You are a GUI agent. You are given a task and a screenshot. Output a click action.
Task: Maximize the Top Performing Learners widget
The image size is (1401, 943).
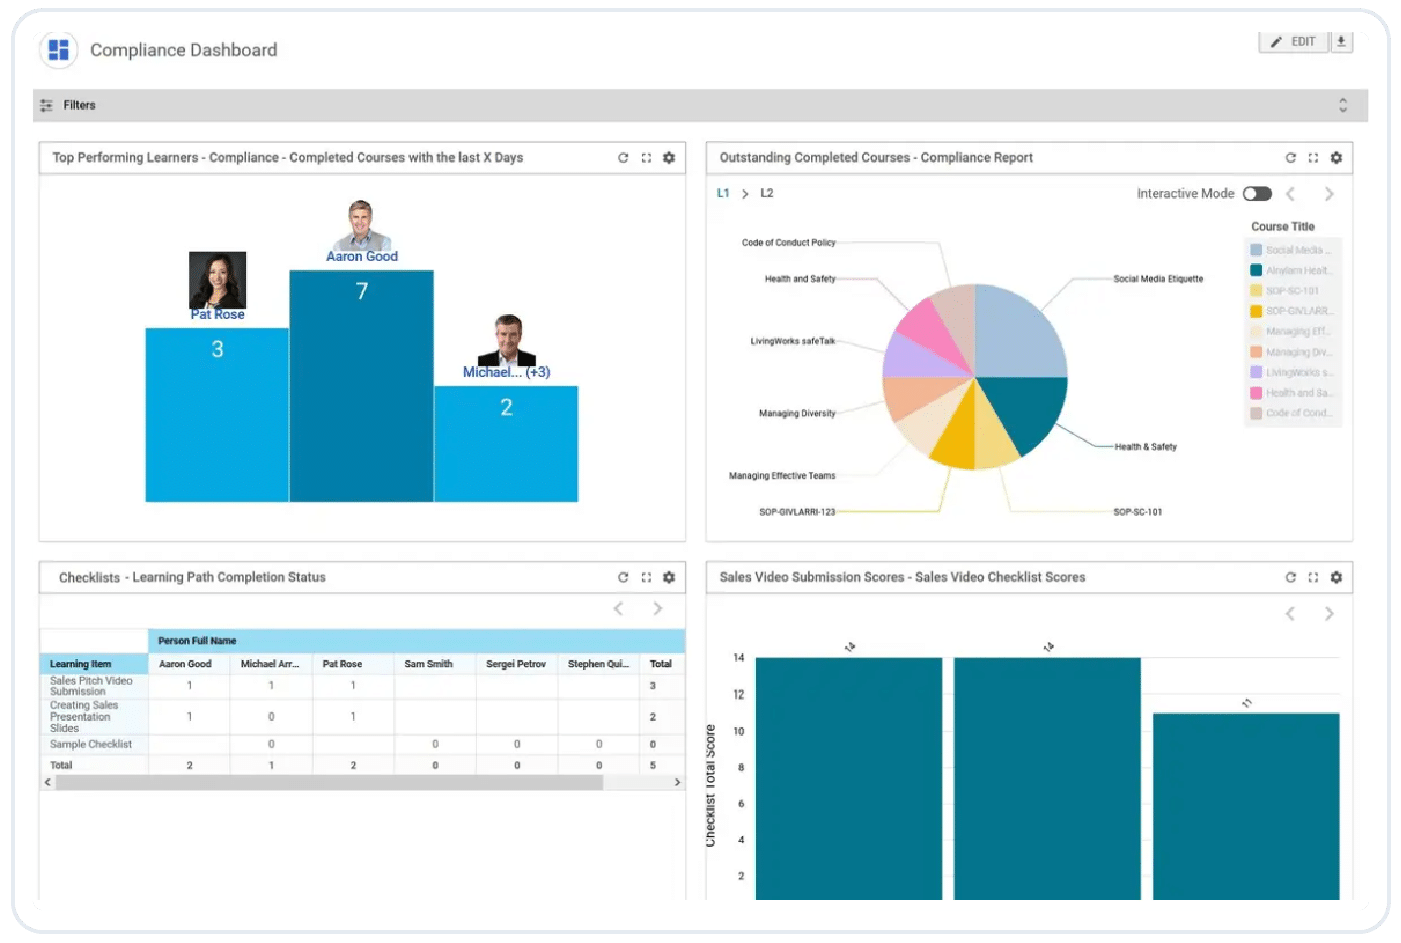coord(646,158)
